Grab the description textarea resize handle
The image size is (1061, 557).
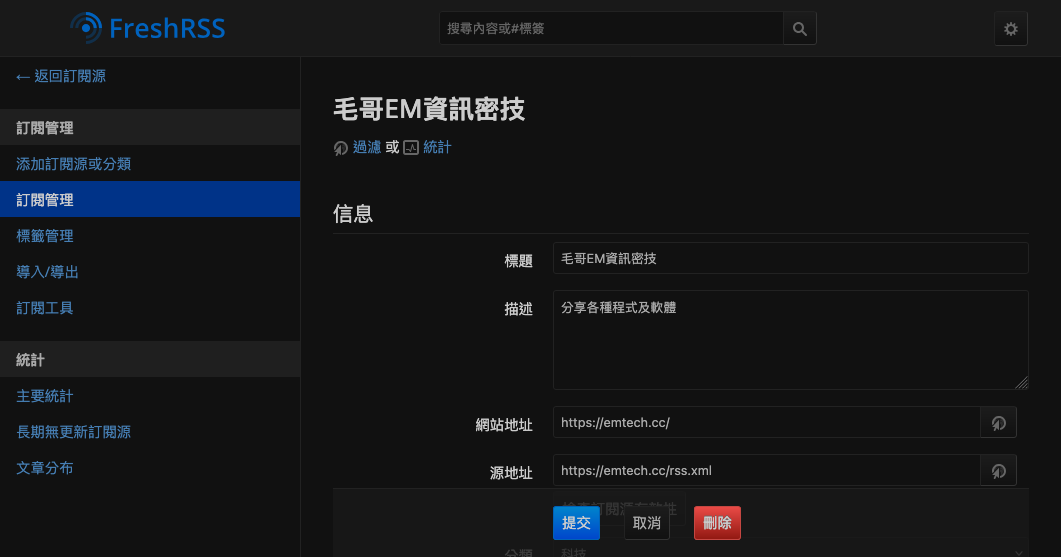[x=1022, y=383]
